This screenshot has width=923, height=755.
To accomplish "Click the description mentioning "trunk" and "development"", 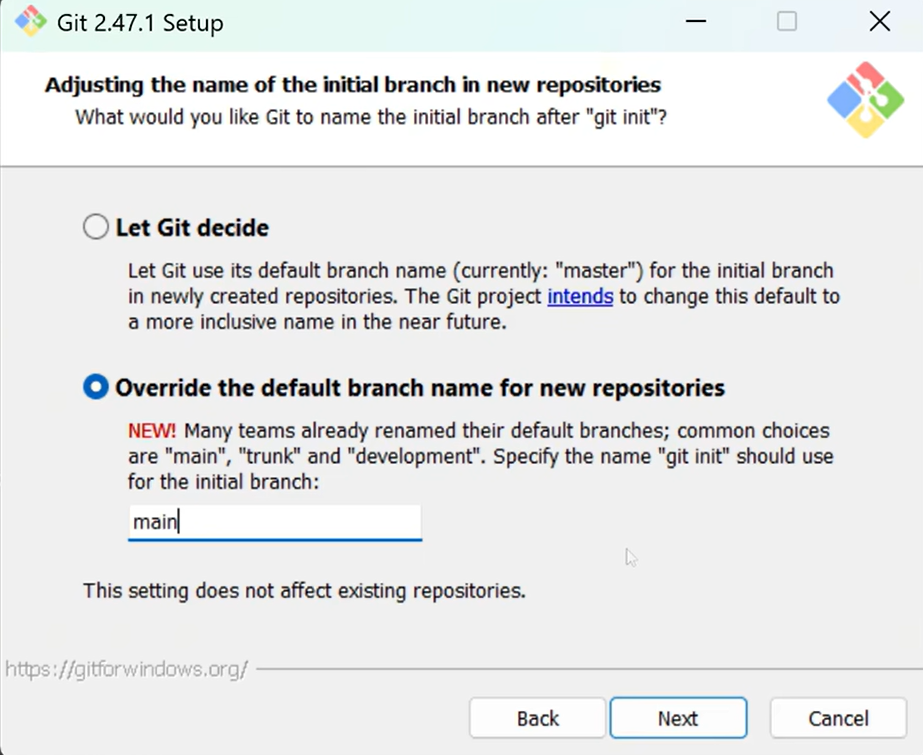I will (x=480, y=457).
